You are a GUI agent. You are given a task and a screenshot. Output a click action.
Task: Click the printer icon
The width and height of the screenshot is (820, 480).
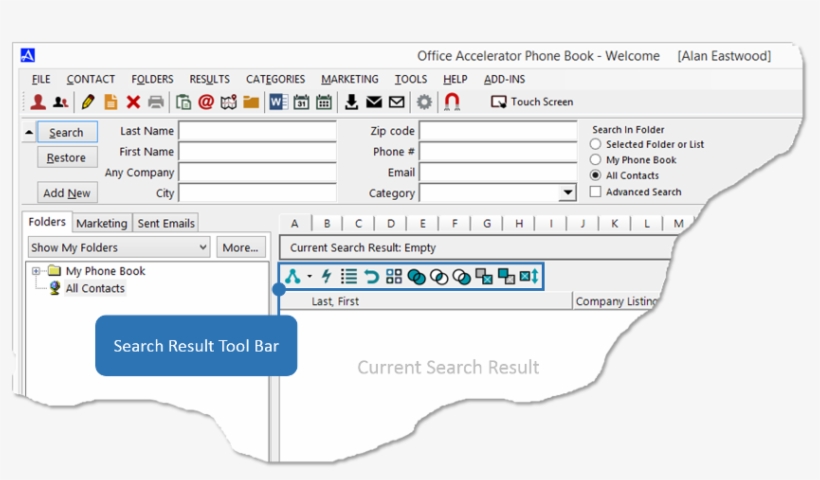[x=156, y=102]
